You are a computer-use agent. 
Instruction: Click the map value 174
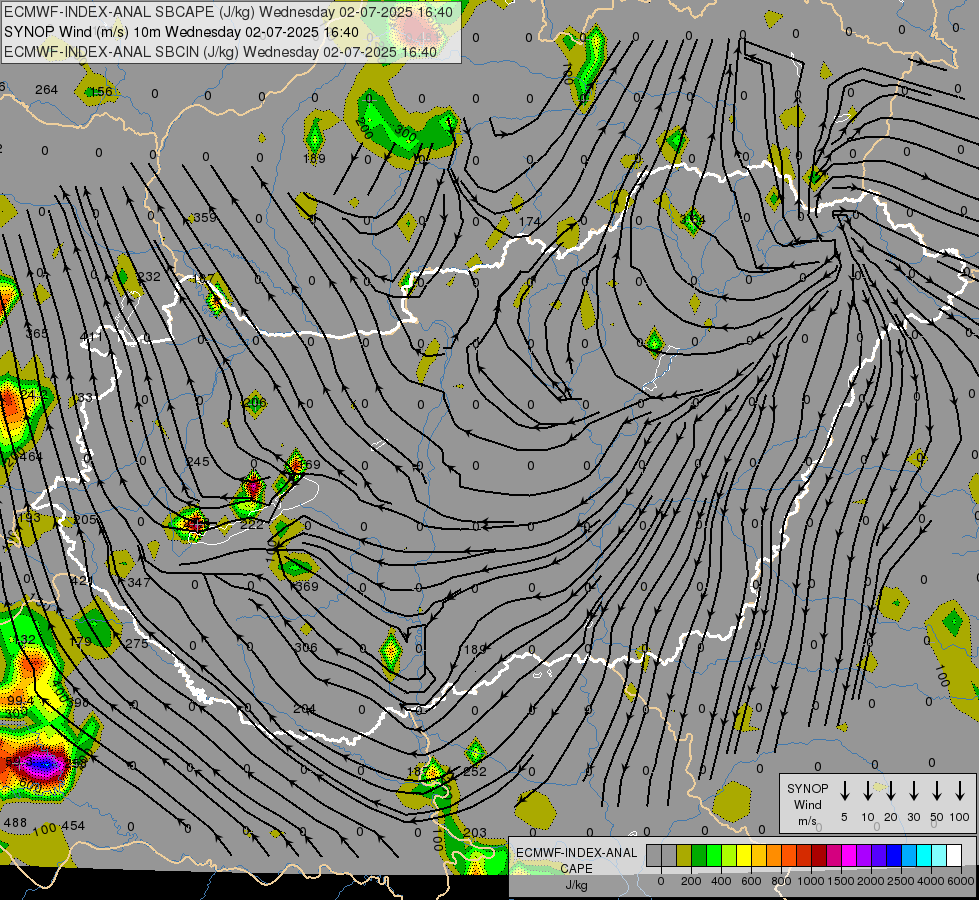click(529, 222)
